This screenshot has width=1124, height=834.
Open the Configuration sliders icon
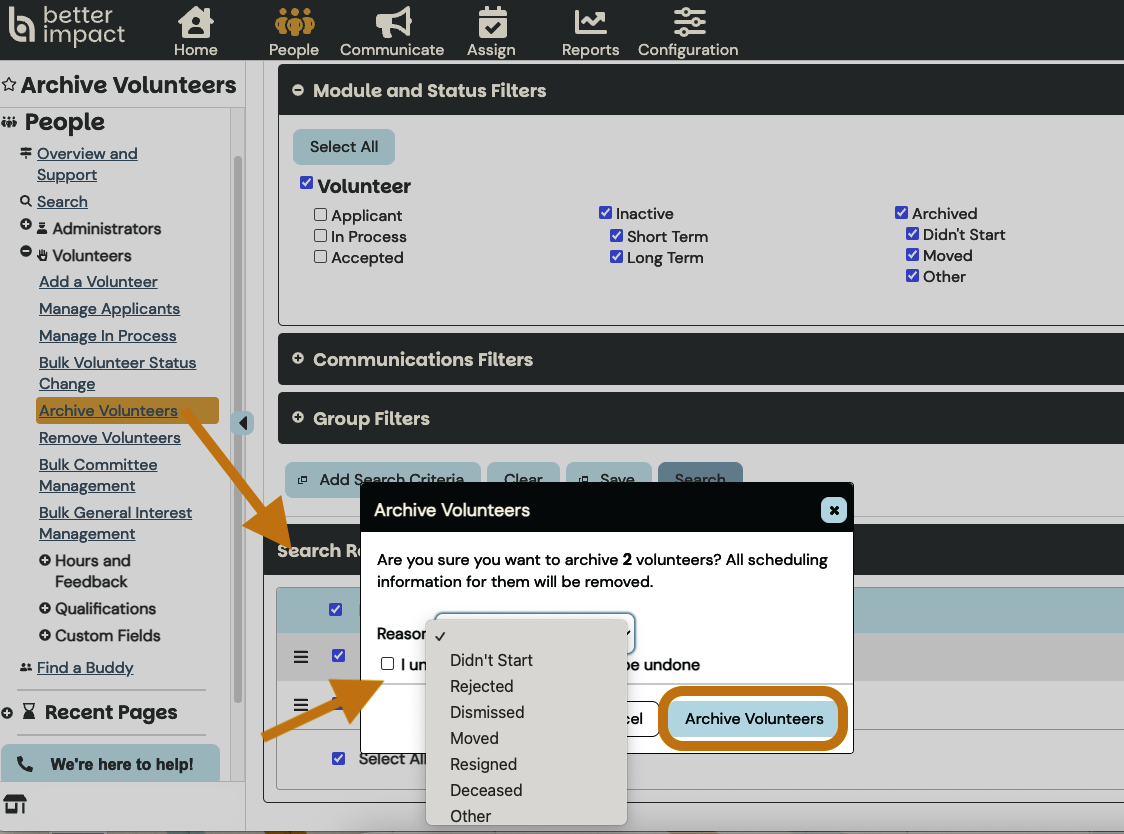688,23
